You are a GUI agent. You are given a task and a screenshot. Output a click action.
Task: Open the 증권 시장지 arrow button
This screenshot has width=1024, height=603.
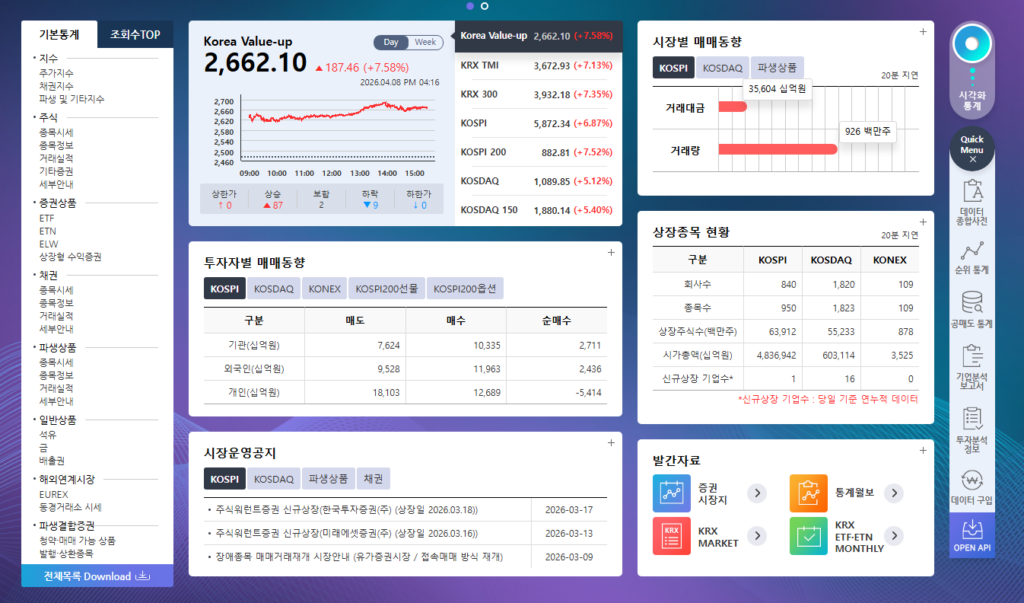coord(758,492)
